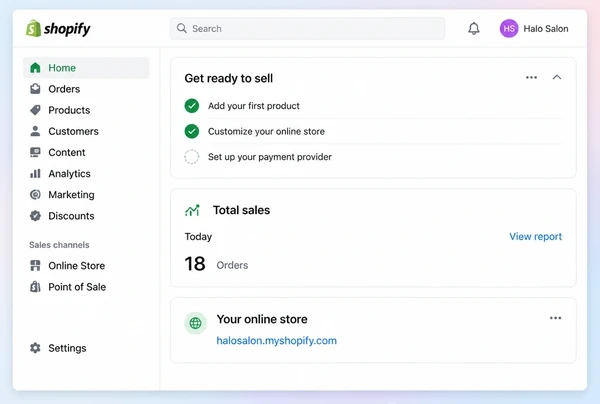This screenshot has height=404, width=600.
Task: Click the Products tag icon
Action: coord(35,110)
